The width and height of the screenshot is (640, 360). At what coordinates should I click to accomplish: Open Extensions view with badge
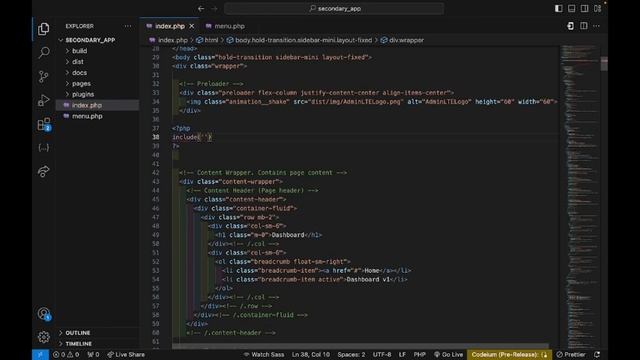tap(44, 124)
